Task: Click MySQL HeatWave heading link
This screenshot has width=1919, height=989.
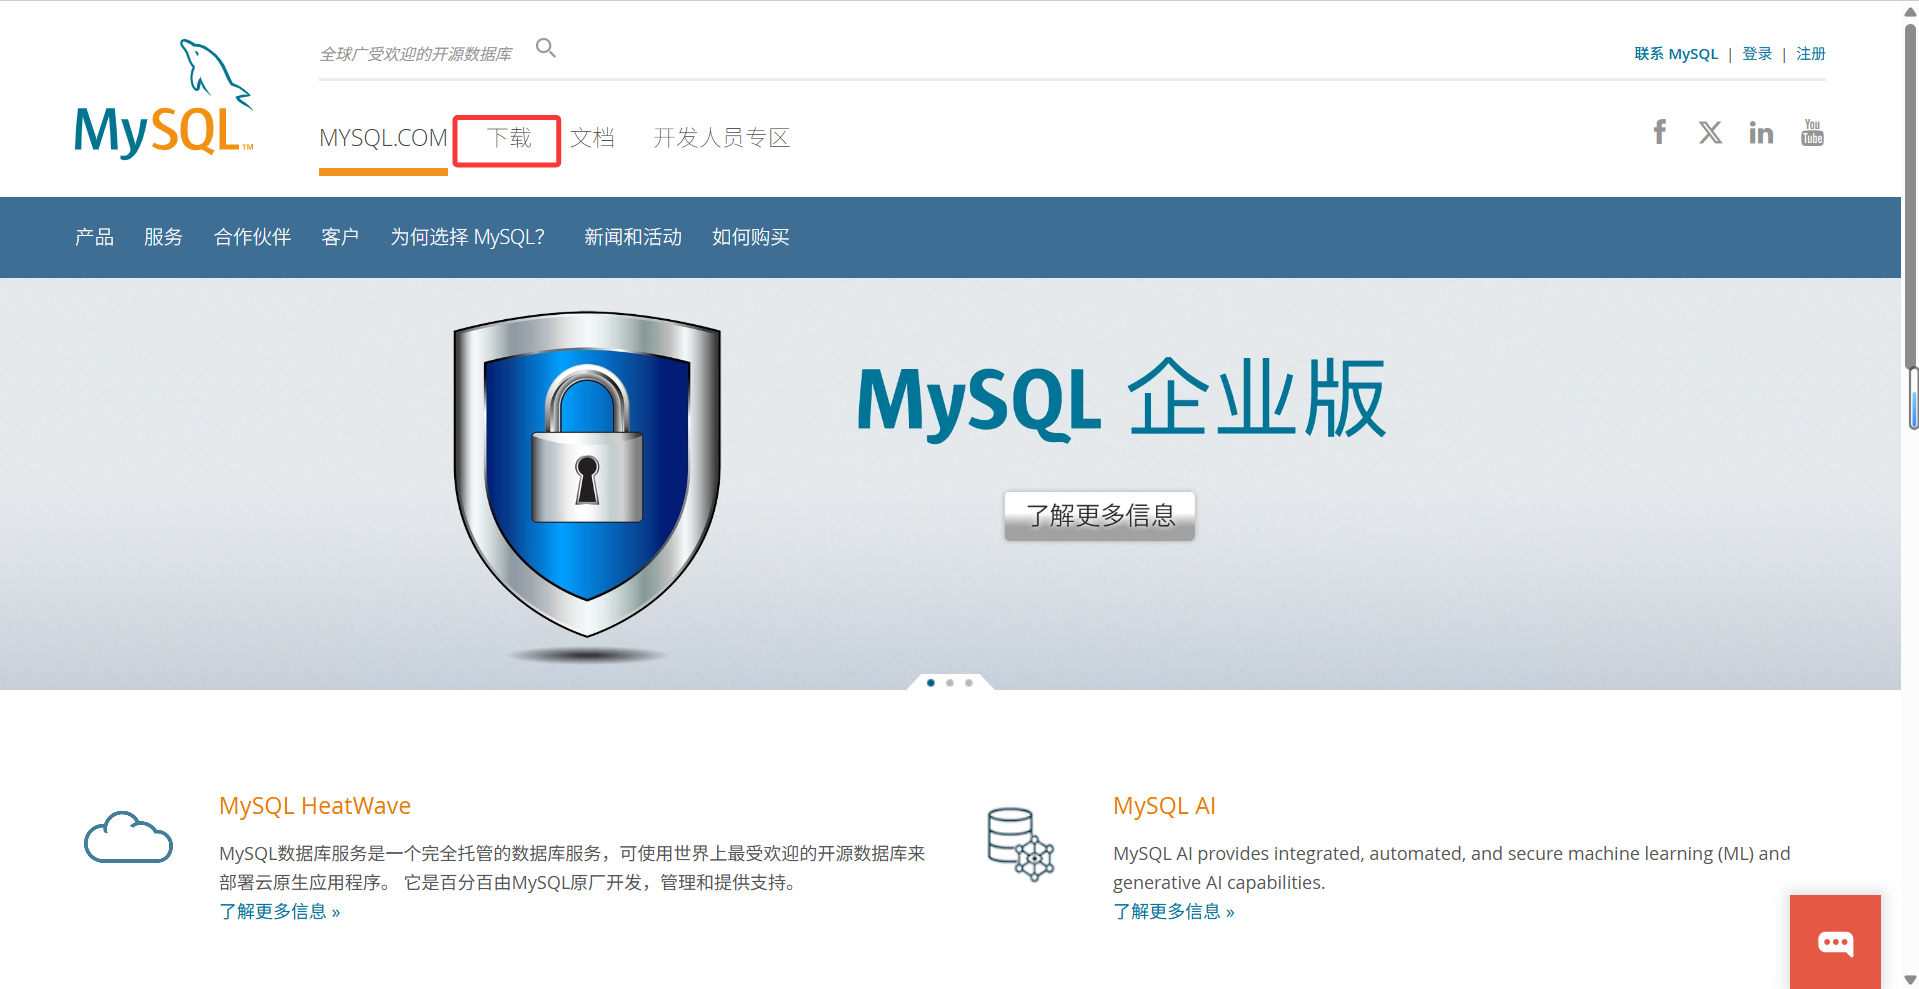Action: click(x=315, y=806)
